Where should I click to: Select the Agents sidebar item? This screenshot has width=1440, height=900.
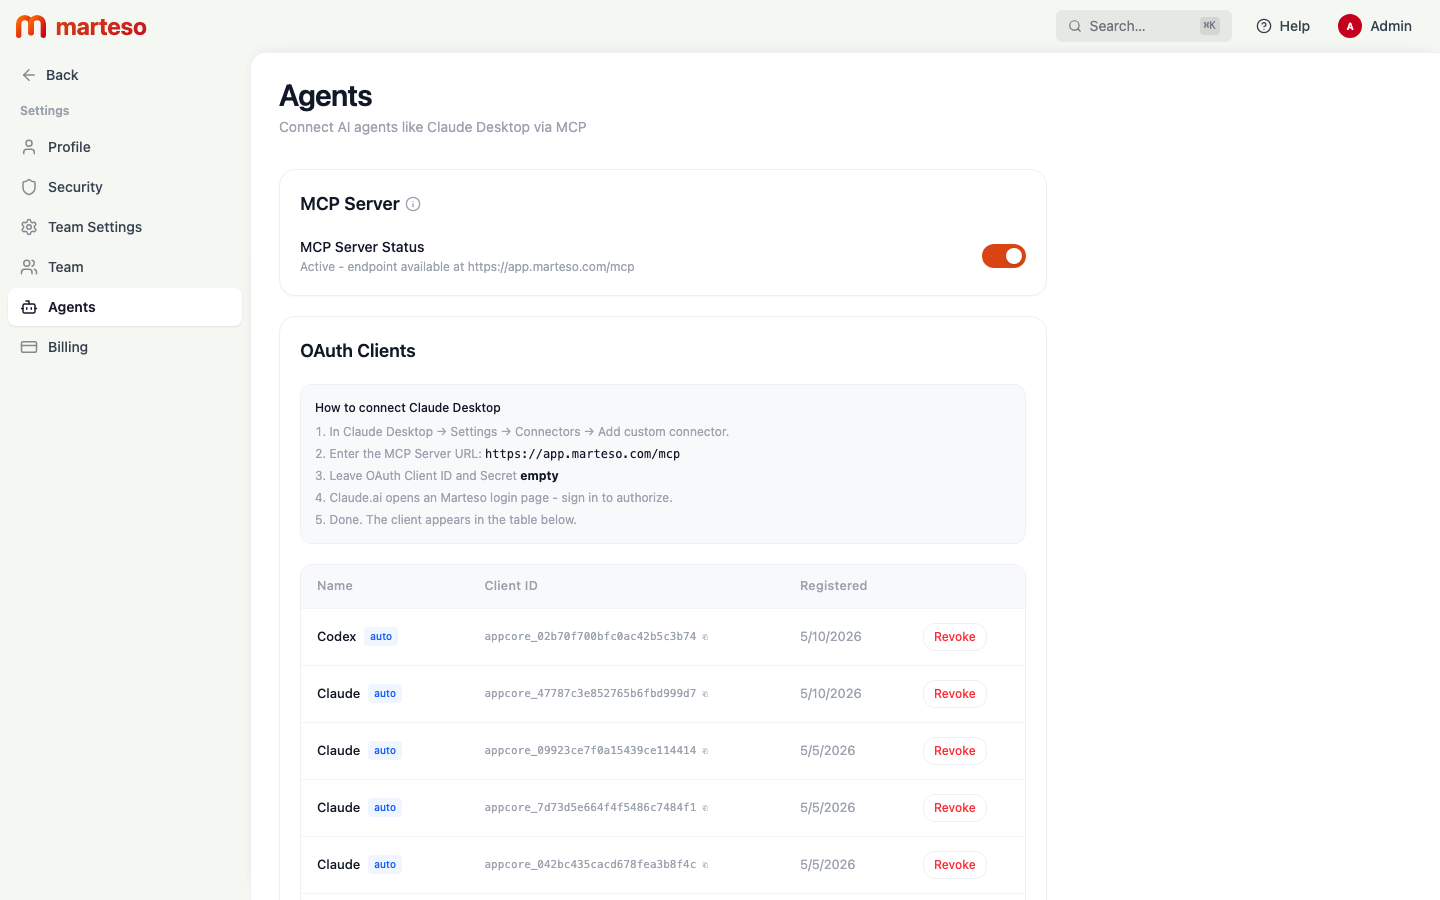pyautogui.click(x=125, y=307)
